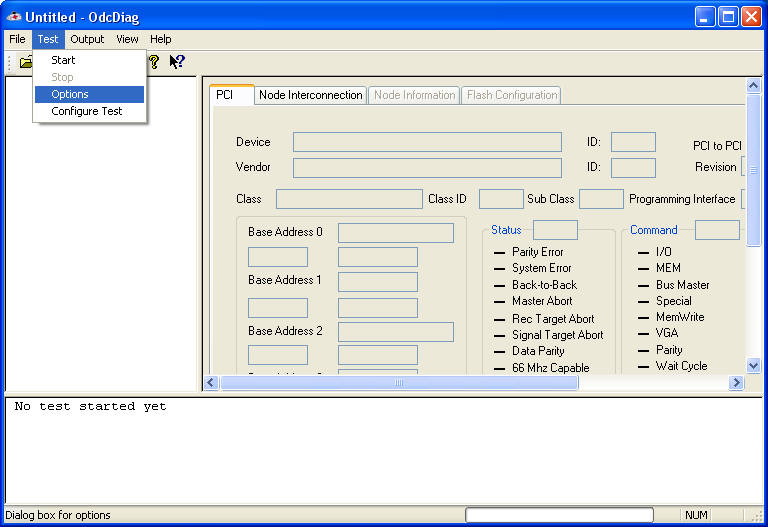The height and width of the screenshot is (527, 768).
Task: Click the status bar progress field
Action: (559, 515)
